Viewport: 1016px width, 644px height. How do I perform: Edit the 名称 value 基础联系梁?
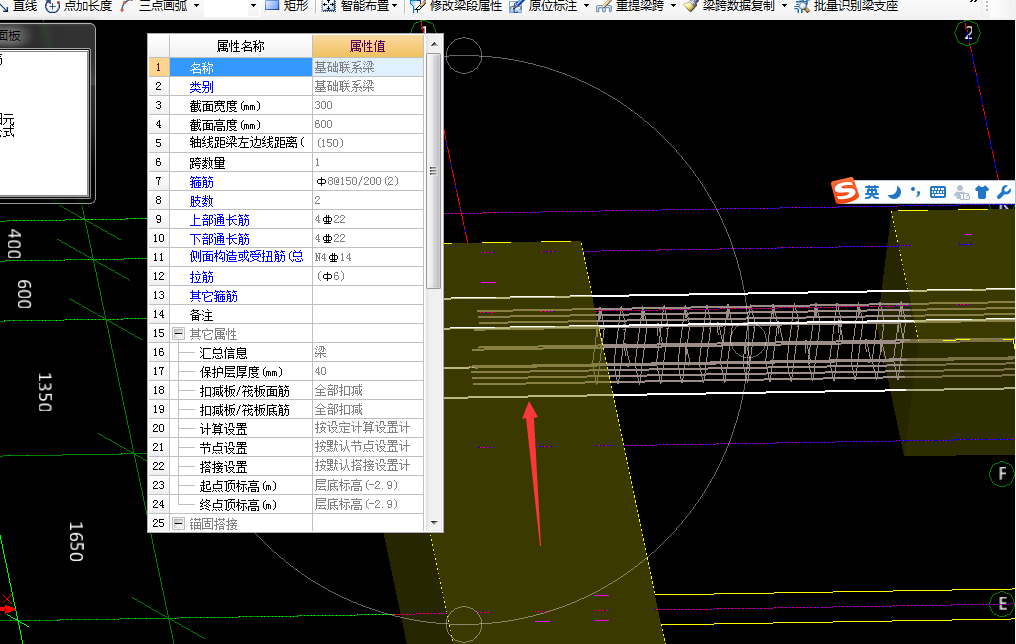pos(367,67)
